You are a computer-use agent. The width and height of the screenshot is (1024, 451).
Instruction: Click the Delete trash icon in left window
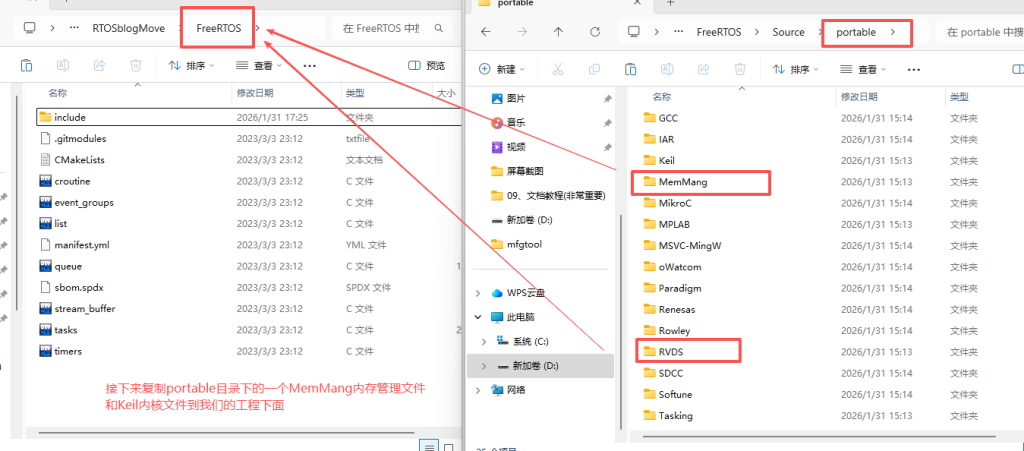click(137, 66)
